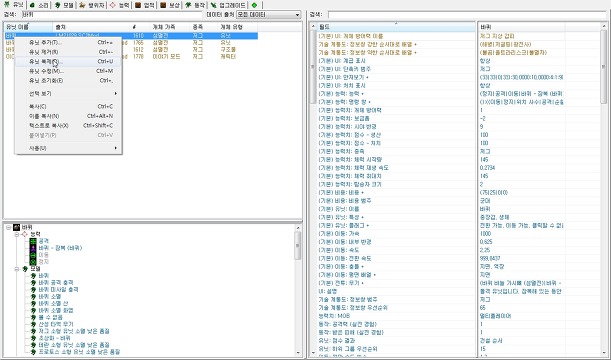Collapse the 바퀴 root tree node
This screenshot has width=611, height=360.
(8, 227)
